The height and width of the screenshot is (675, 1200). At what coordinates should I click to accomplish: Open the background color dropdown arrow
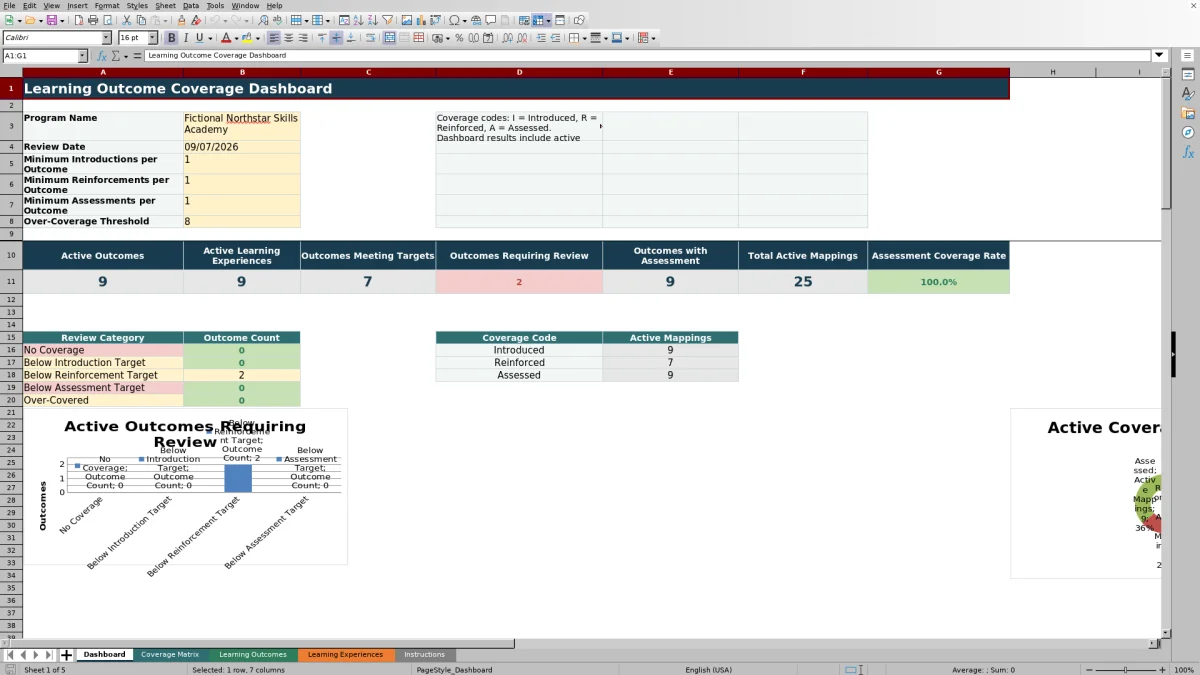[x=258, y=38]
